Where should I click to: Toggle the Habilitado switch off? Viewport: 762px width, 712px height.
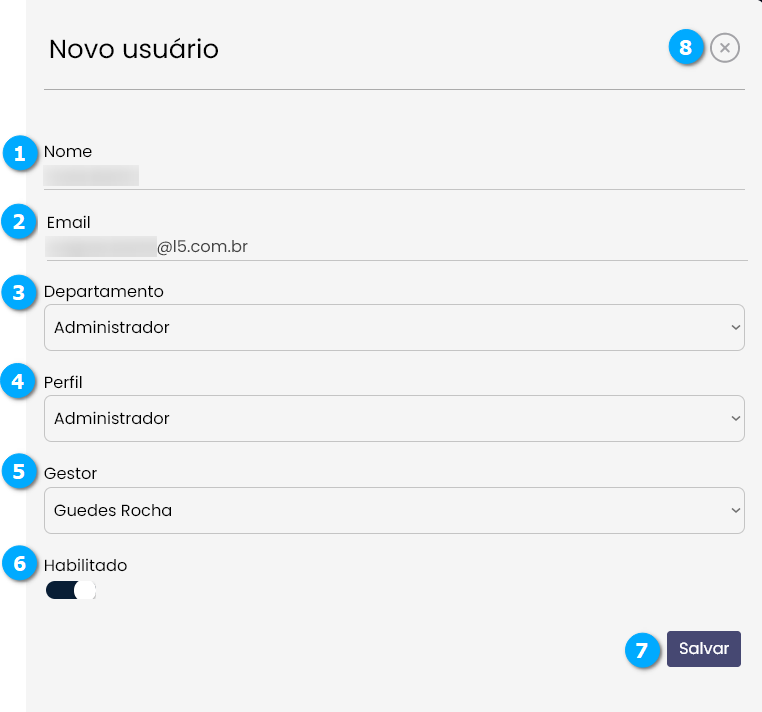[x=70, y=591]
